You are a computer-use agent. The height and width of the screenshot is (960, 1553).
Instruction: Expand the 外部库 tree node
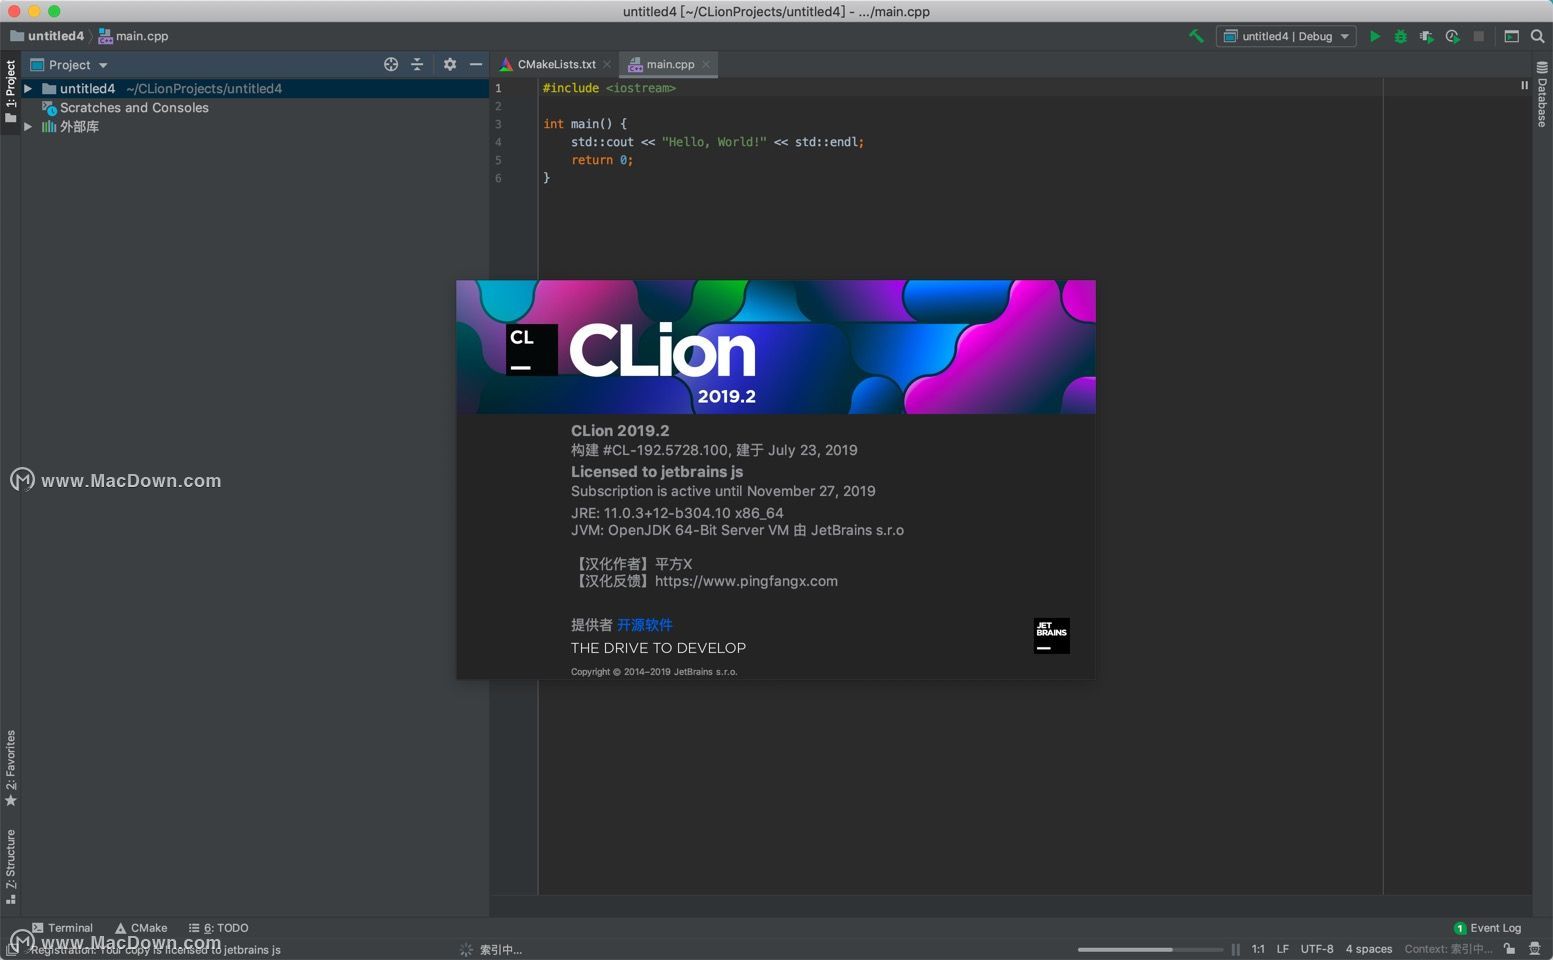point(28,126)
